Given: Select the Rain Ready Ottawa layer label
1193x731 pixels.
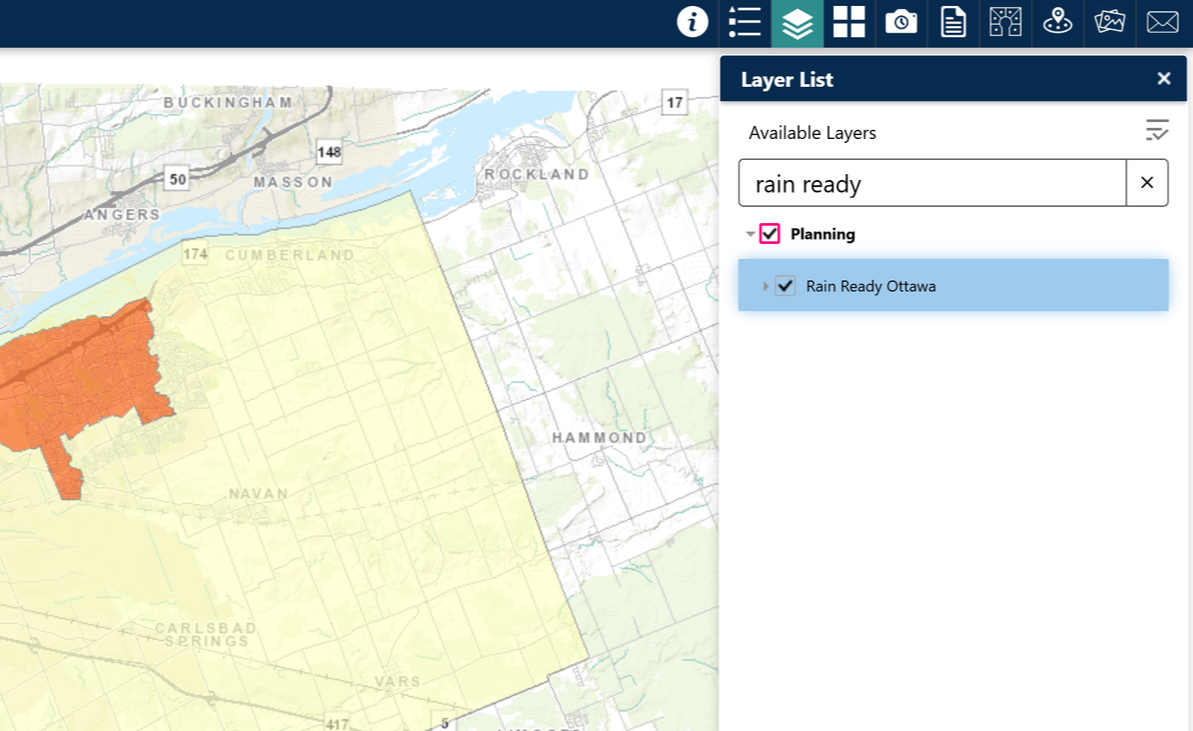Looking at the screenshot, I should coord(870,286).
